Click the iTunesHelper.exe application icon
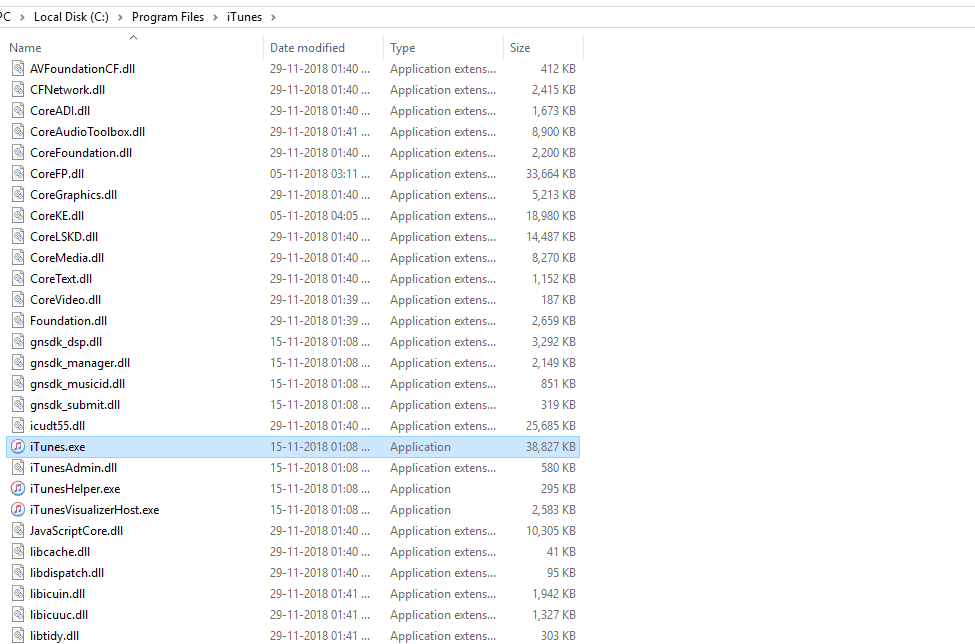 (x=18, y=489)
